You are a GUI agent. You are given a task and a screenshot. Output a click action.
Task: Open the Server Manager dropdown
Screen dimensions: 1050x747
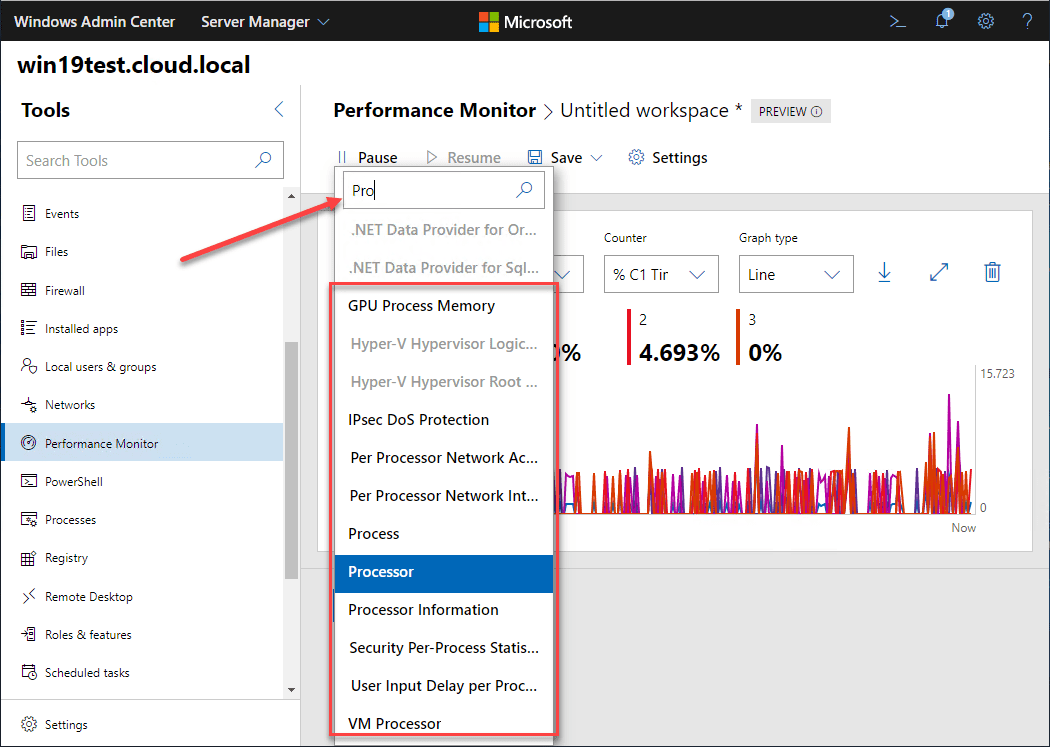(265, 21)
